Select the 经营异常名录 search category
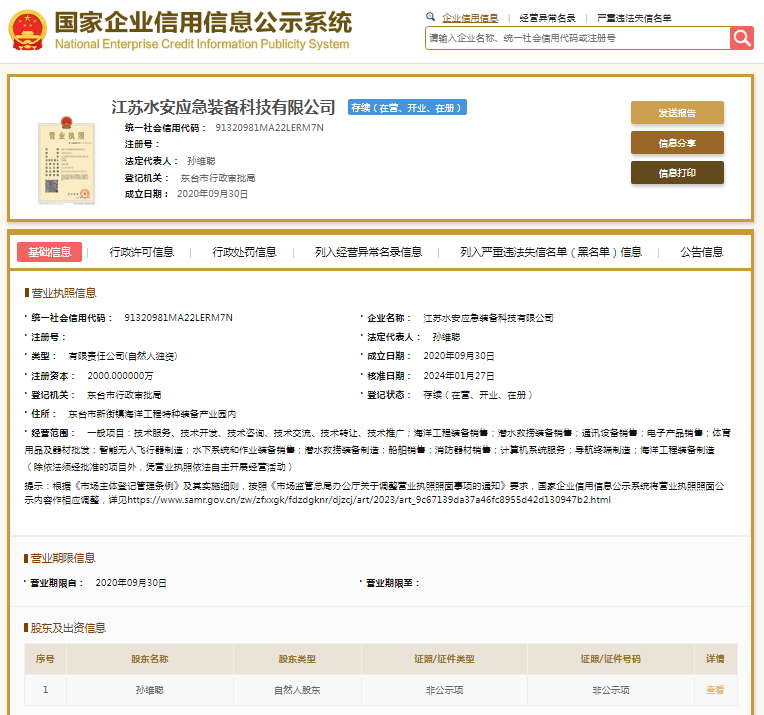Screen dimensions: 764x715 click(547, 18)
